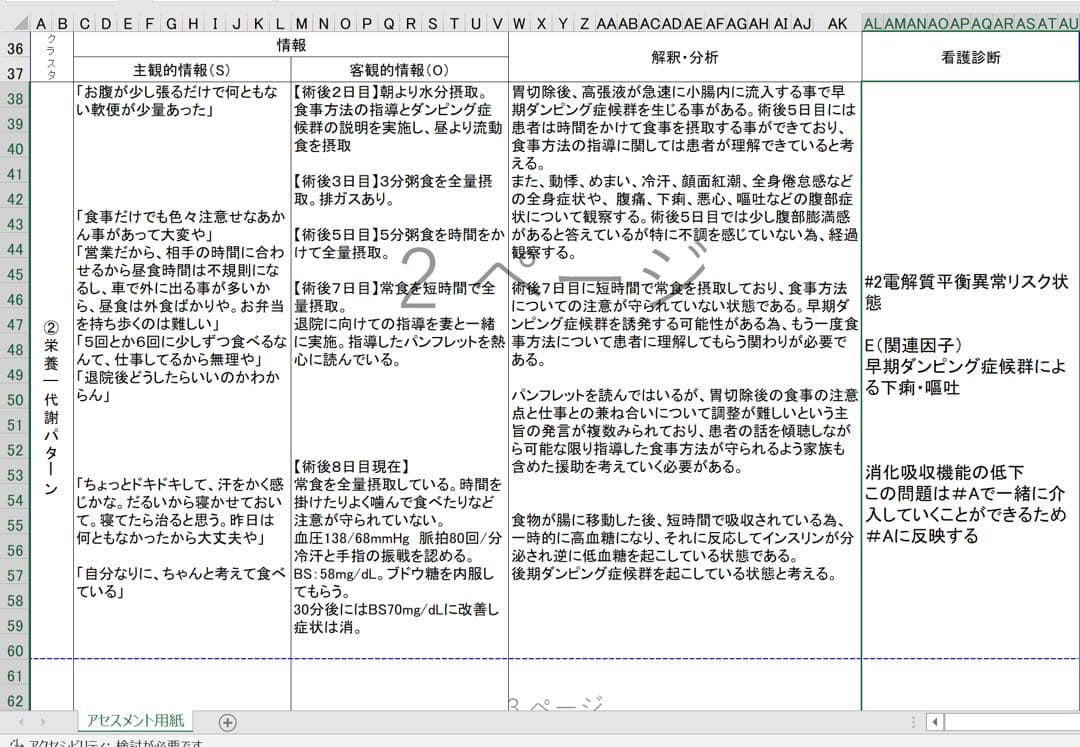Click the horizontal scrollbar left arrow
This screenshot has width=1080, height=747.
935,722
